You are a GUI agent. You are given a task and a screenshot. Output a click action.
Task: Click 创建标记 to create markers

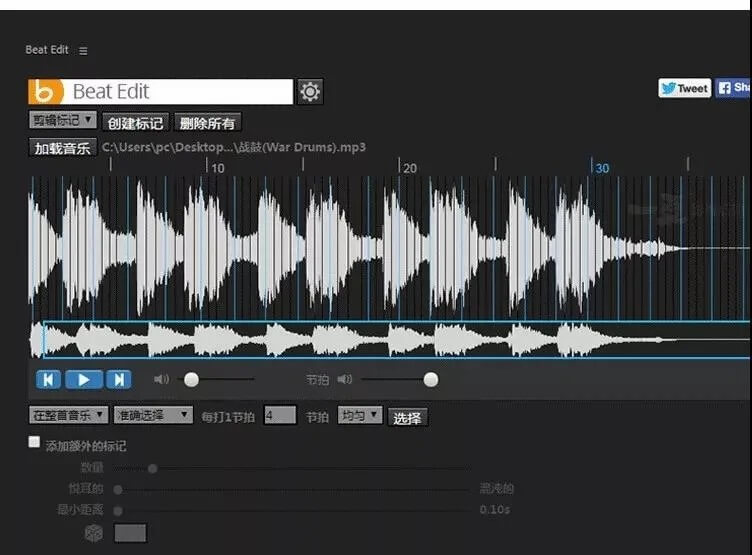pyautogui.click(x=135, y=123)
